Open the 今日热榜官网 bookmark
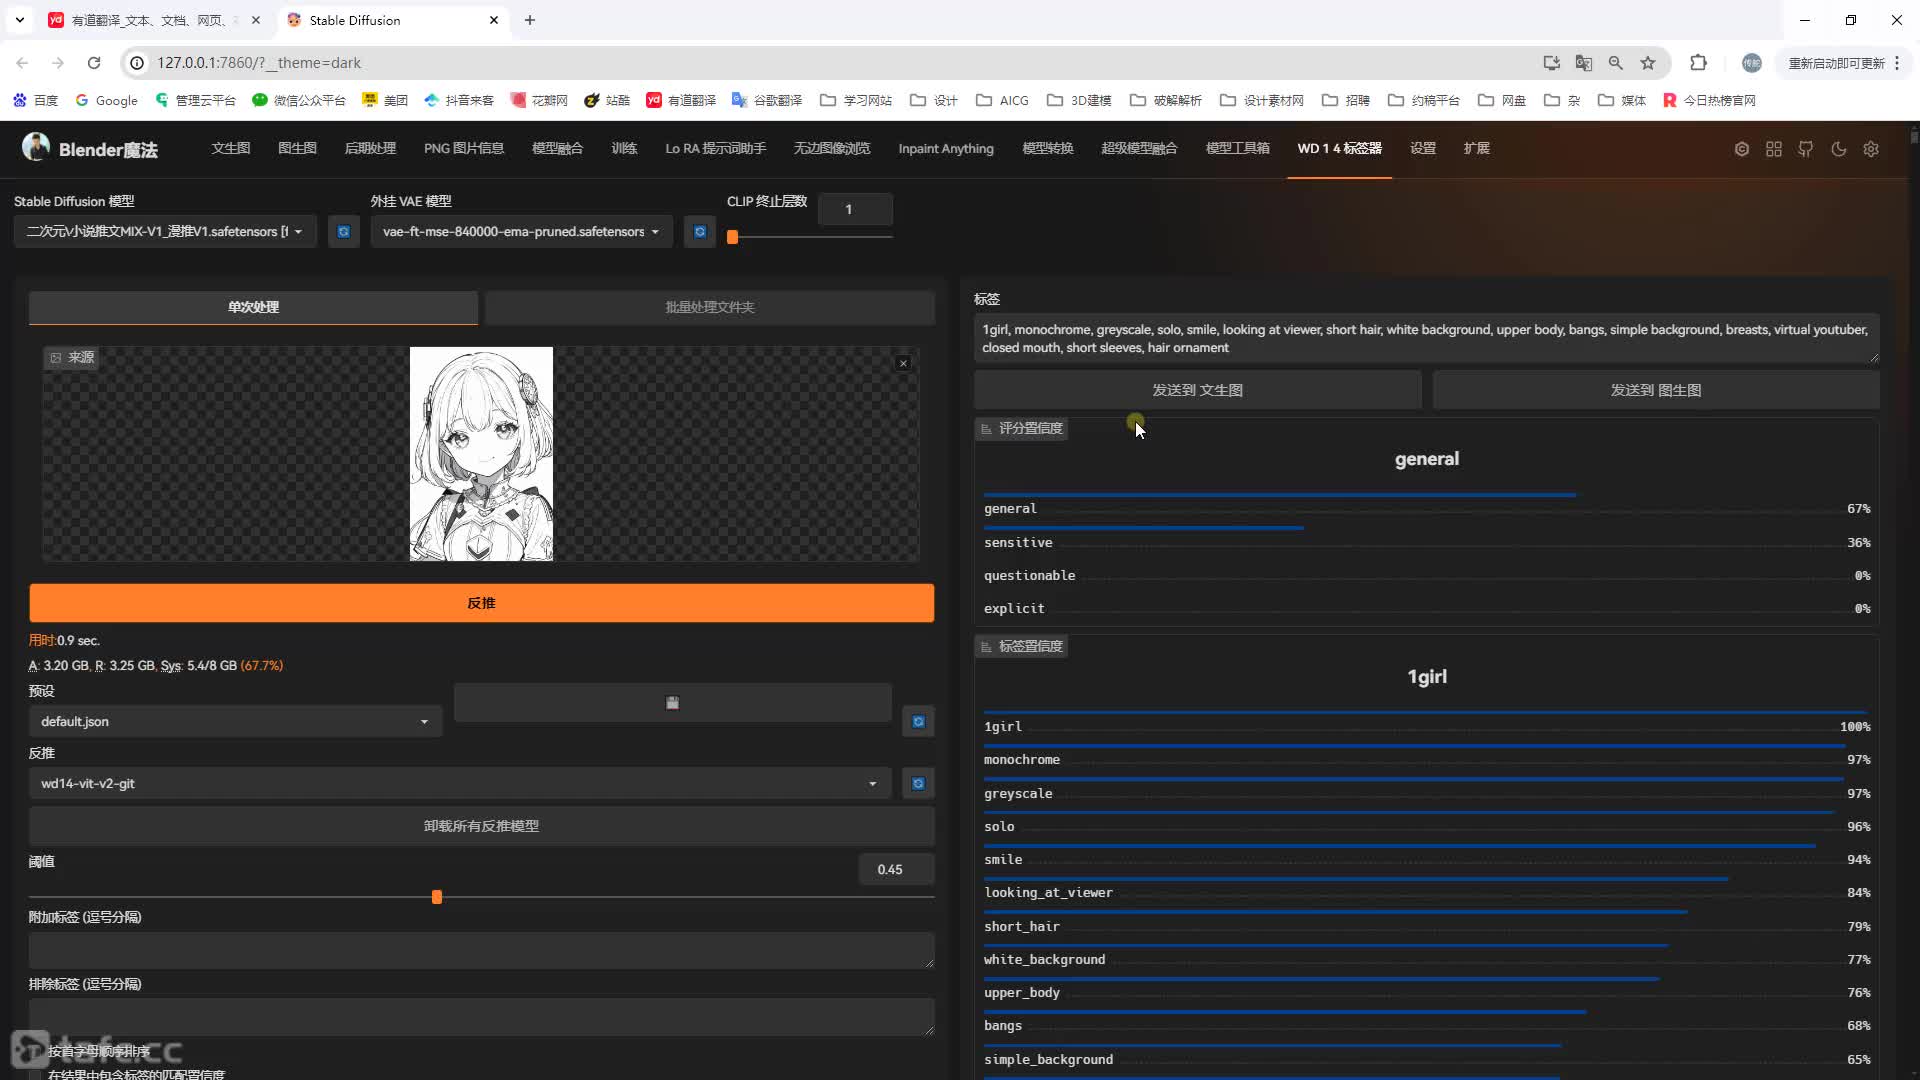This screenshot has width=1920, height=1080. click(x=1709, y=100)
